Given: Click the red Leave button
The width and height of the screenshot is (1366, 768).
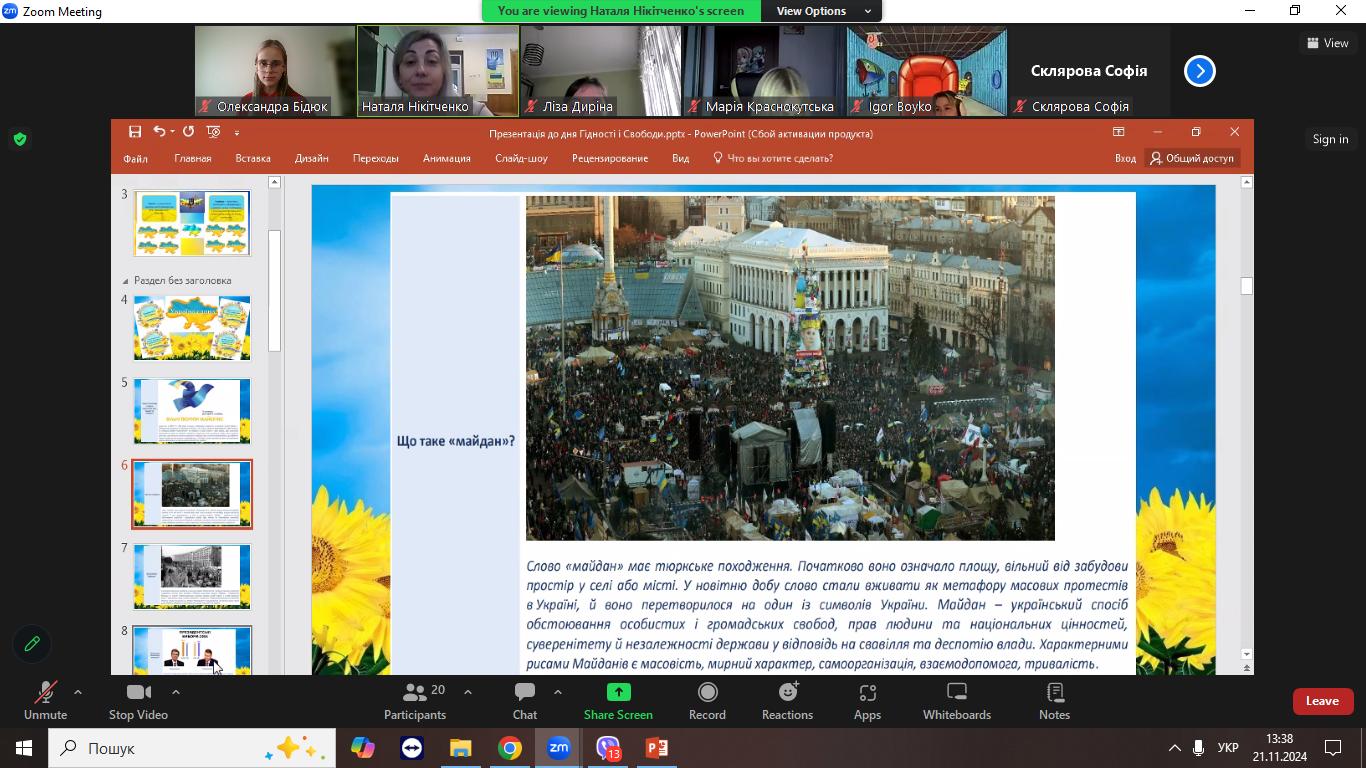Looking at the screenshot, I should pos(1321,701).
